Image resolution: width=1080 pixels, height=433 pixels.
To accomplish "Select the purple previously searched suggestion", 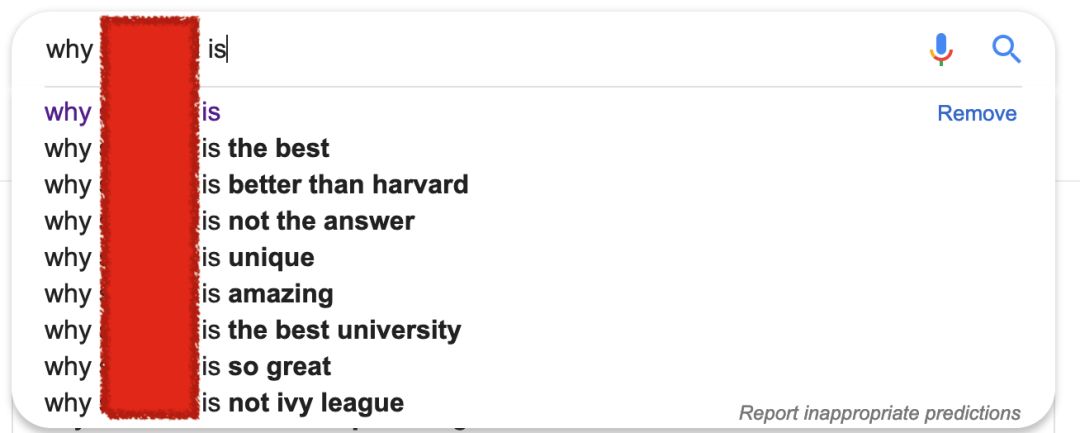I will [x=210, y=112].
